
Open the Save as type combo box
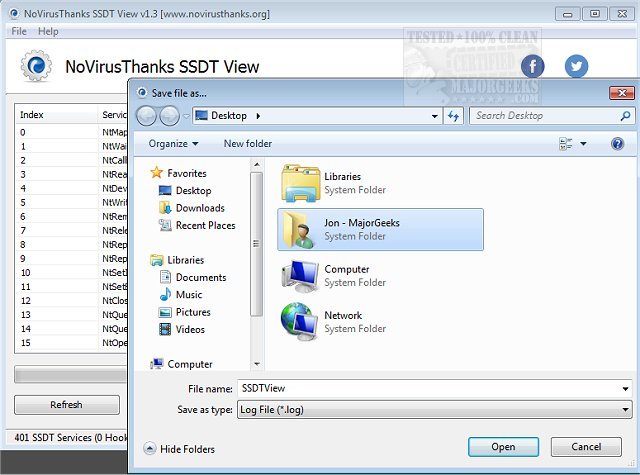coord(434,409)
